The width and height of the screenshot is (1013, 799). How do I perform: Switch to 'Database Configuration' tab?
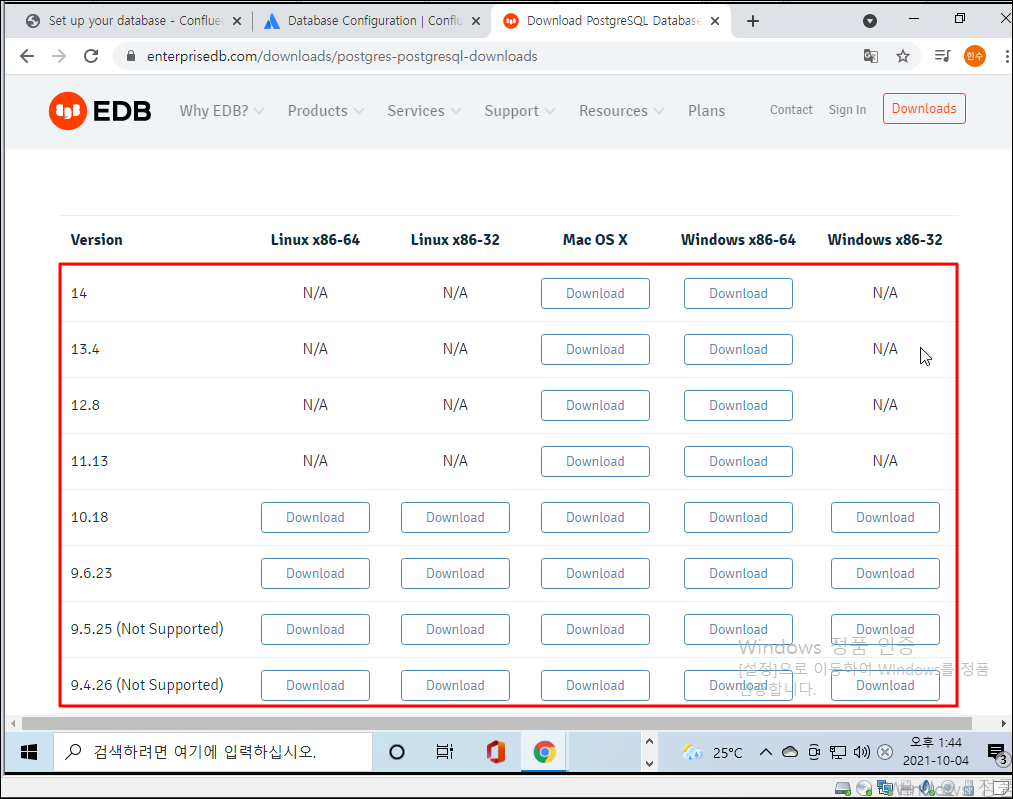click(371, 21)
